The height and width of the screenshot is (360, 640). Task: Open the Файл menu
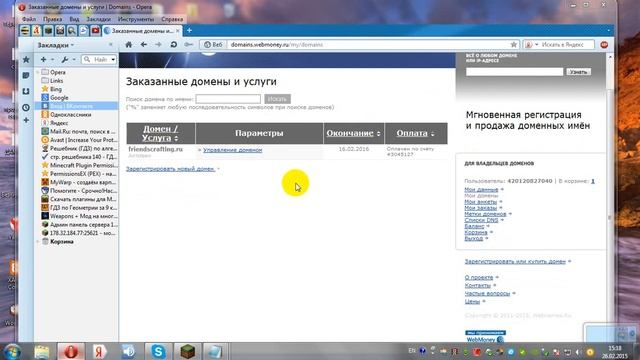tap(29, 19)
